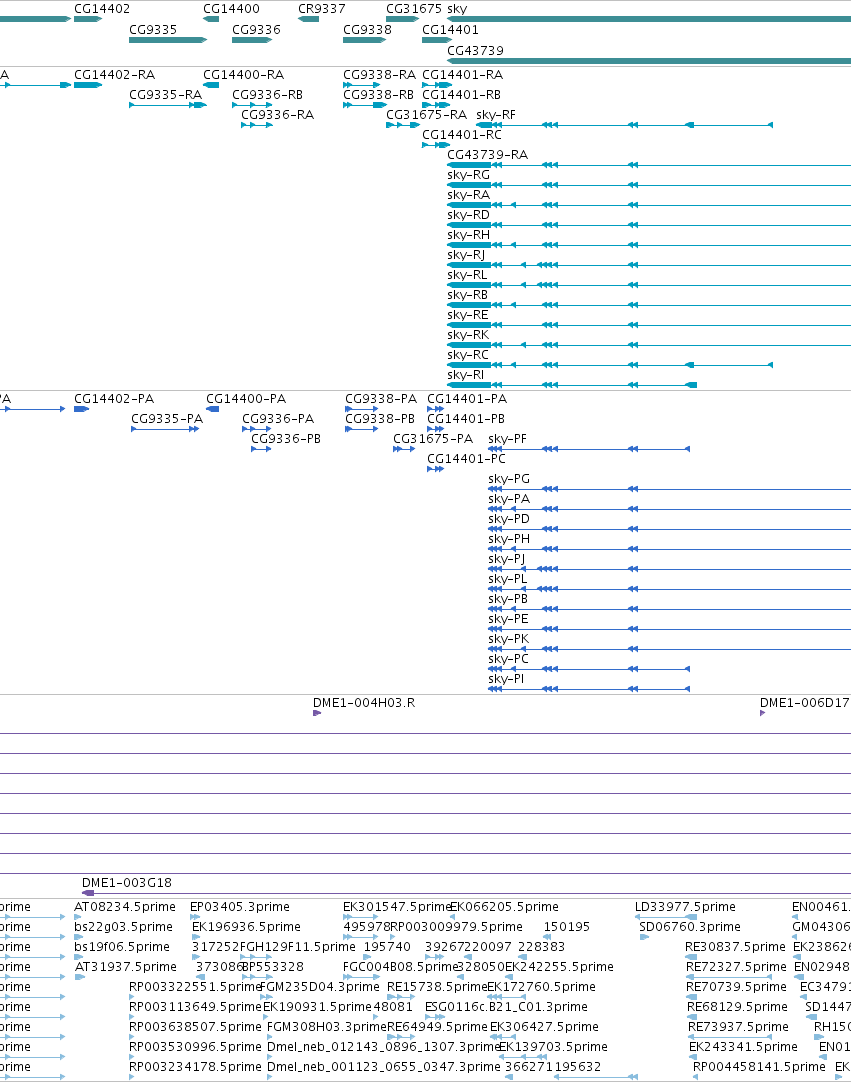Select EST bs19f06.5prime
The width and height of the screenshot is (851, 1082).
coord(122,947)
